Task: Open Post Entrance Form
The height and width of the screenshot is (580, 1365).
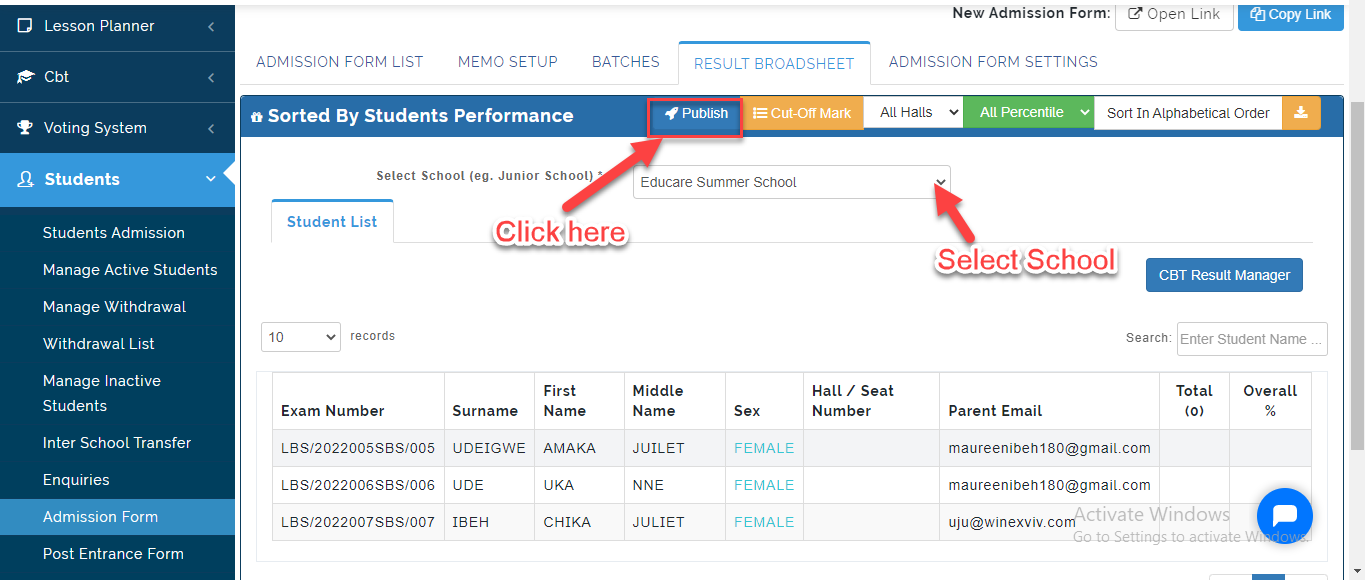Action: coord(113,554)
